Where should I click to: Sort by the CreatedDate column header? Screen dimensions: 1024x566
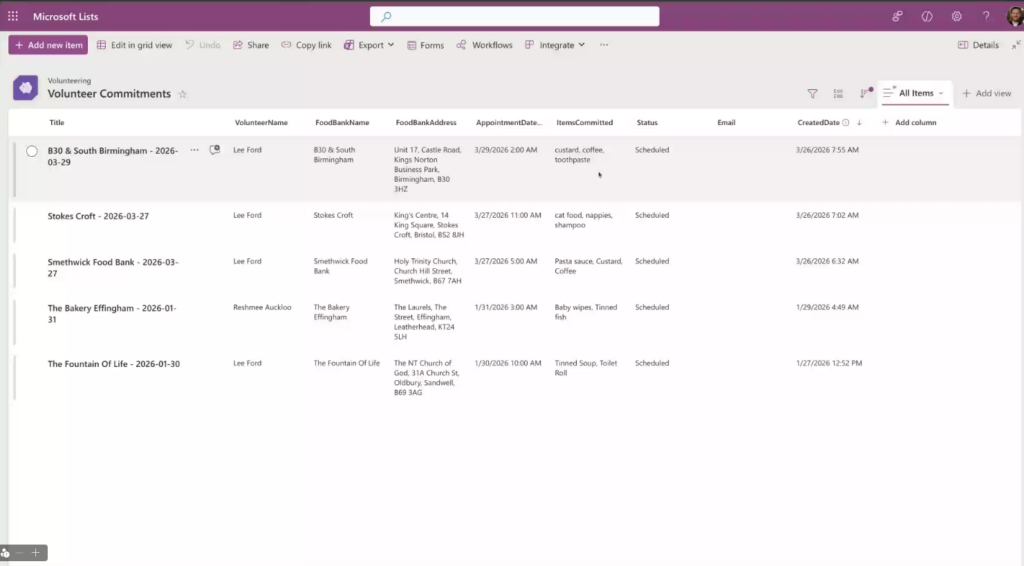(x=820, y=123)
